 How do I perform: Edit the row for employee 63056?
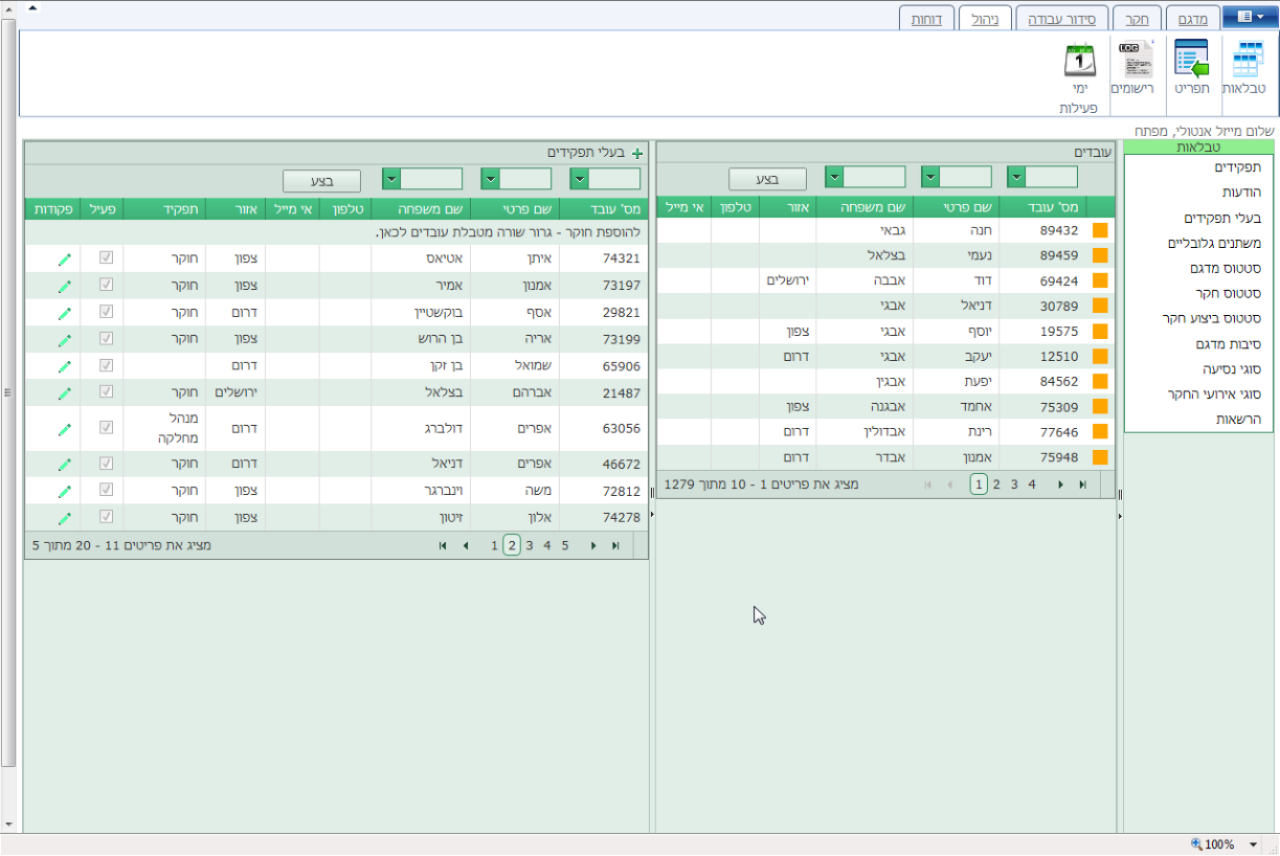click(64, 430)
